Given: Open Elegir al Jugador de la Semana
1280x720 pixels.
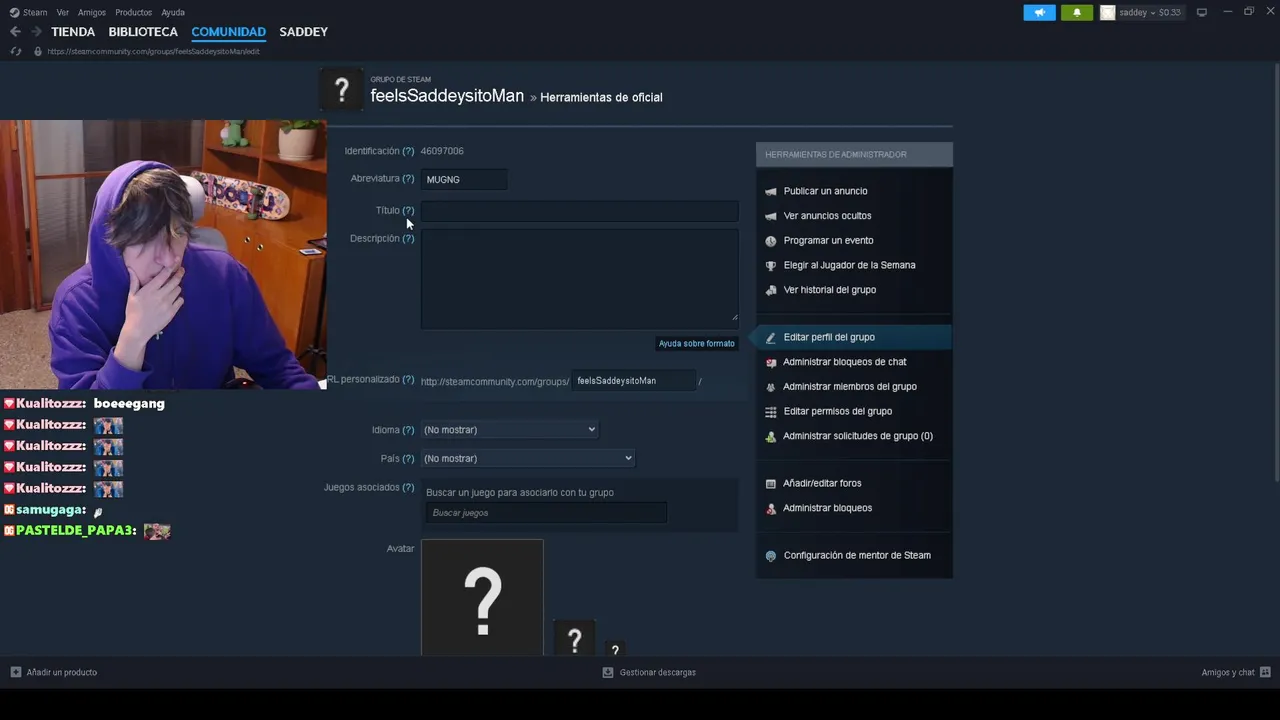Looking at the screenshot, I should point(850,265).
